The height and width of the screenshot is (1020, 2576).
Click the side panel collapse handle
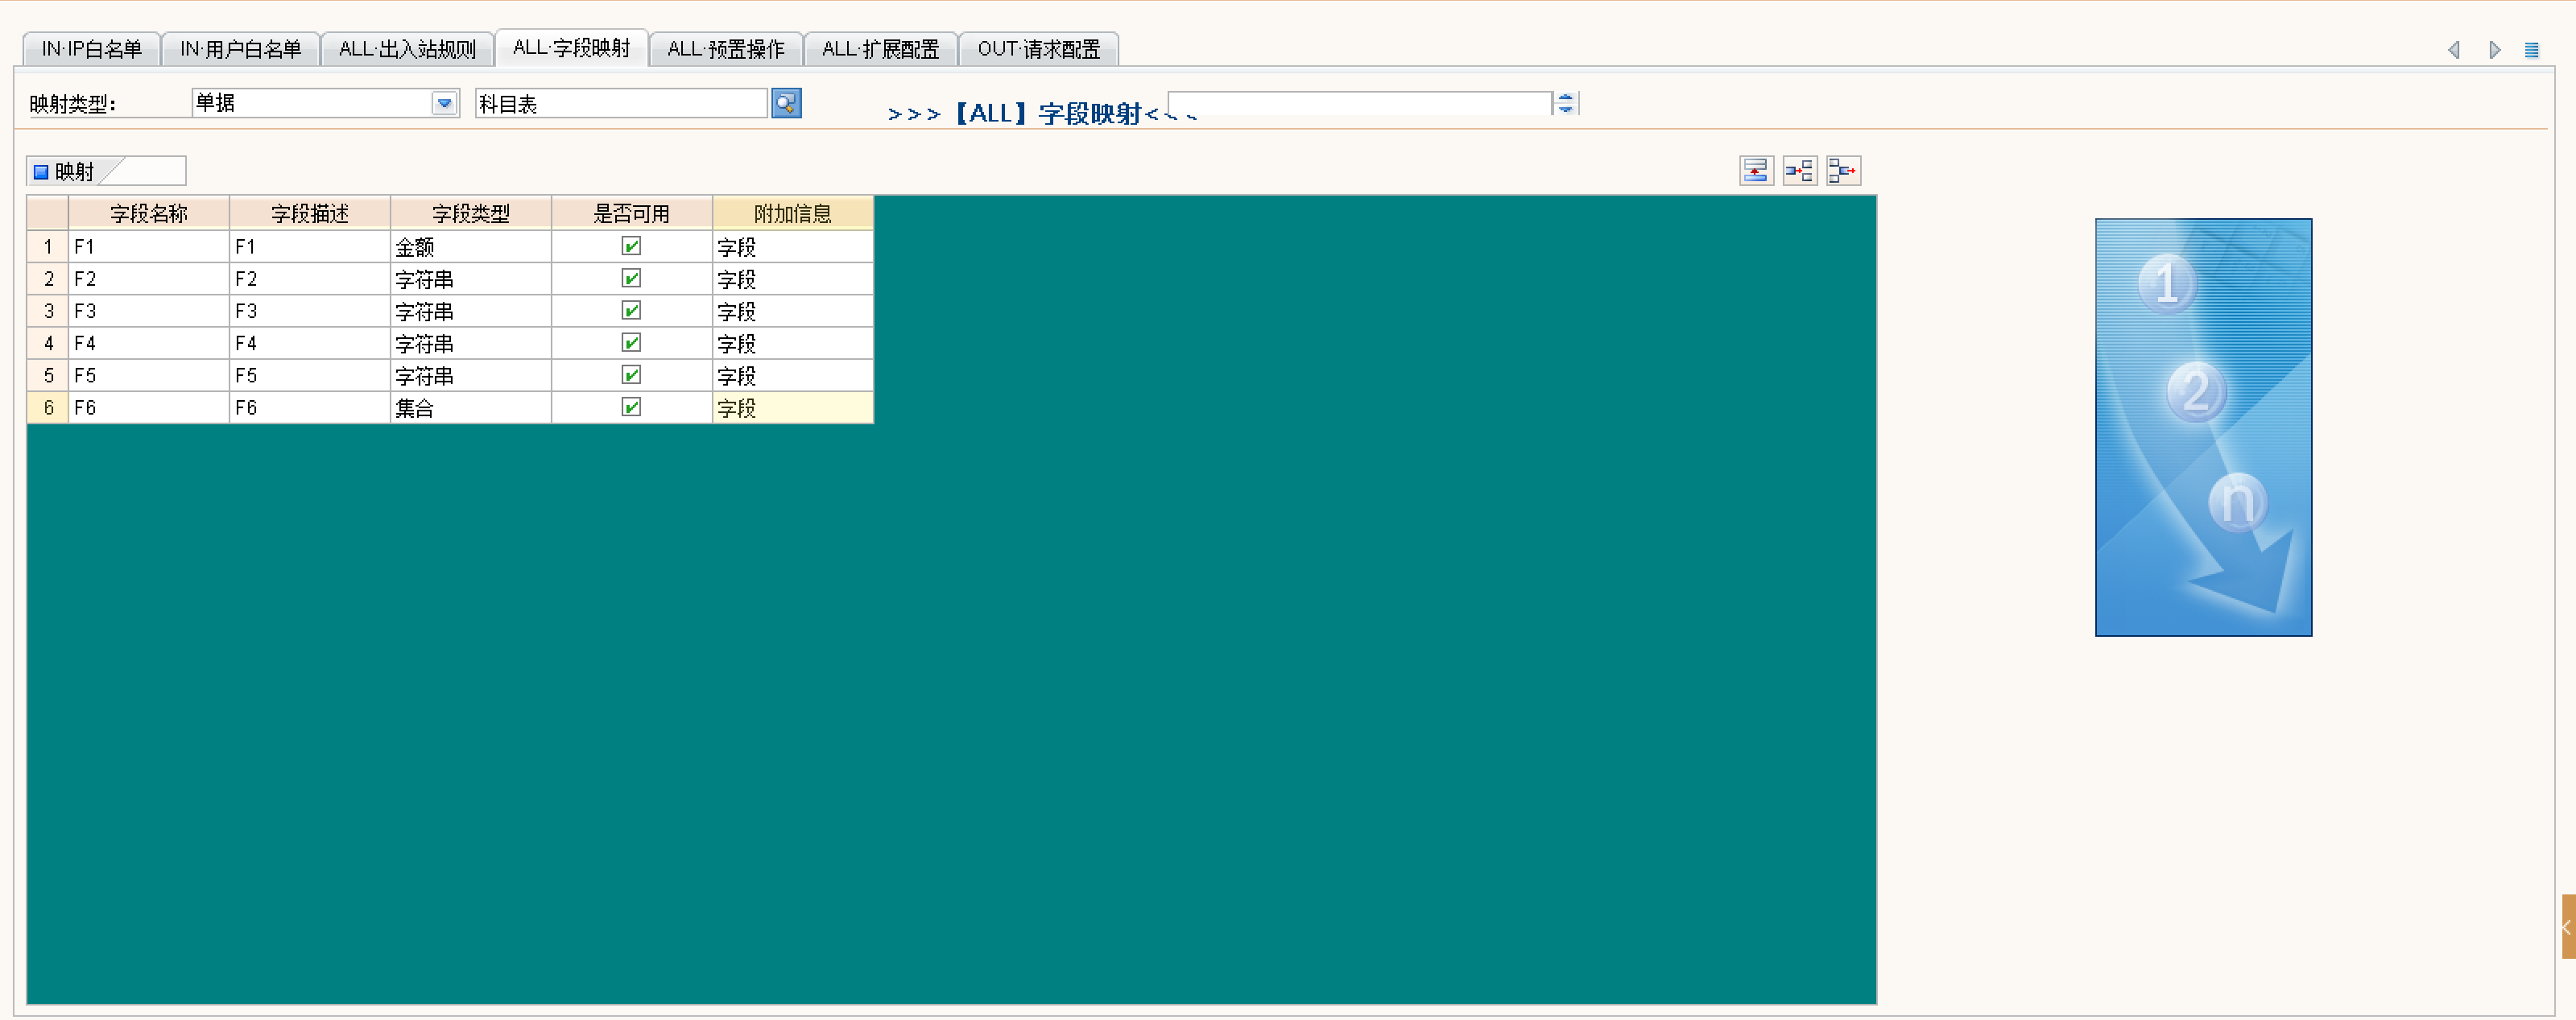pos(2567,926)
